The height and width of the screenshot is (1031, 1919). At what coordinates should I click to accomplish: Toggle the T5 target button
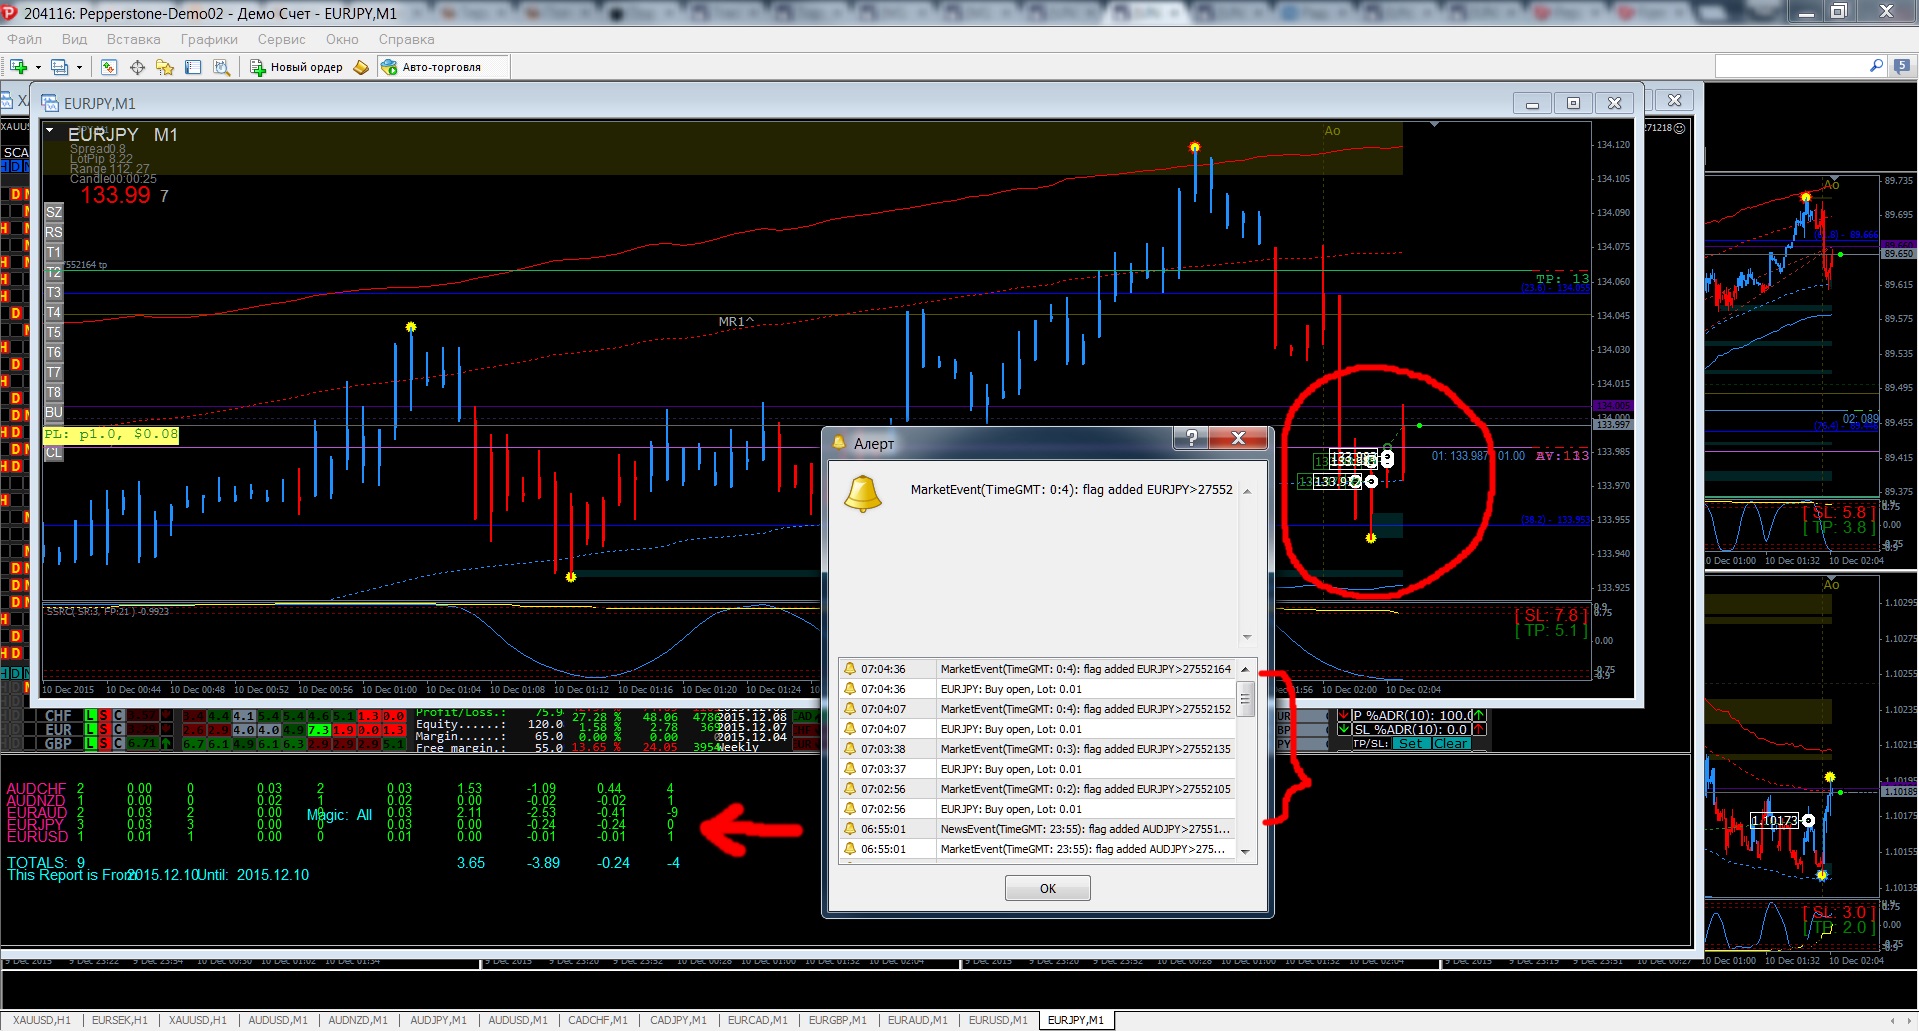point(54,332)
